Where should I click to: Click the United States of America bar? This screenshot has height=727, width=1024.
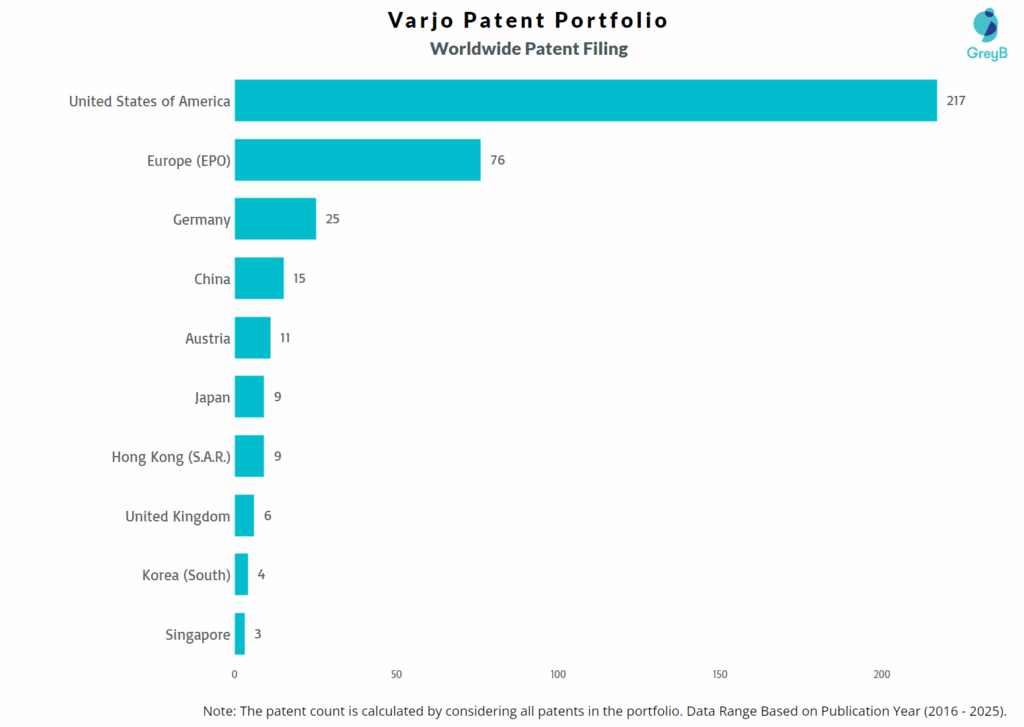point(585,101)
